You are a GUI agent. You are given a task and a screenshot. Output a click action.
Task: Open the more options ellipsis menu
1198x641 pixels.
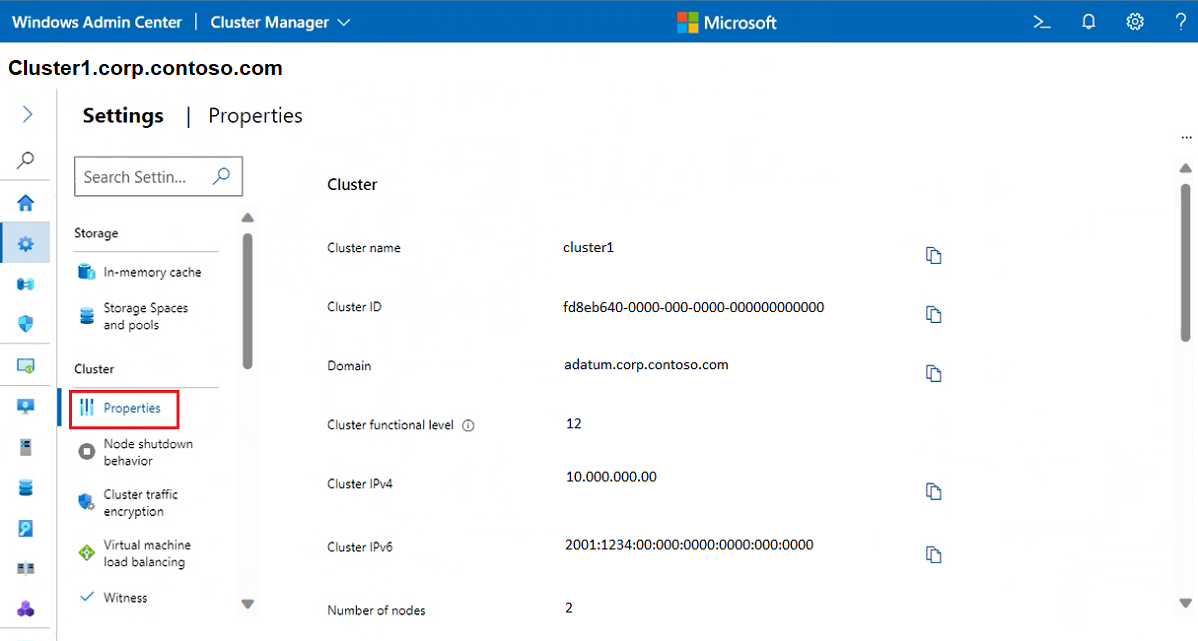[x=1186, y=137]
